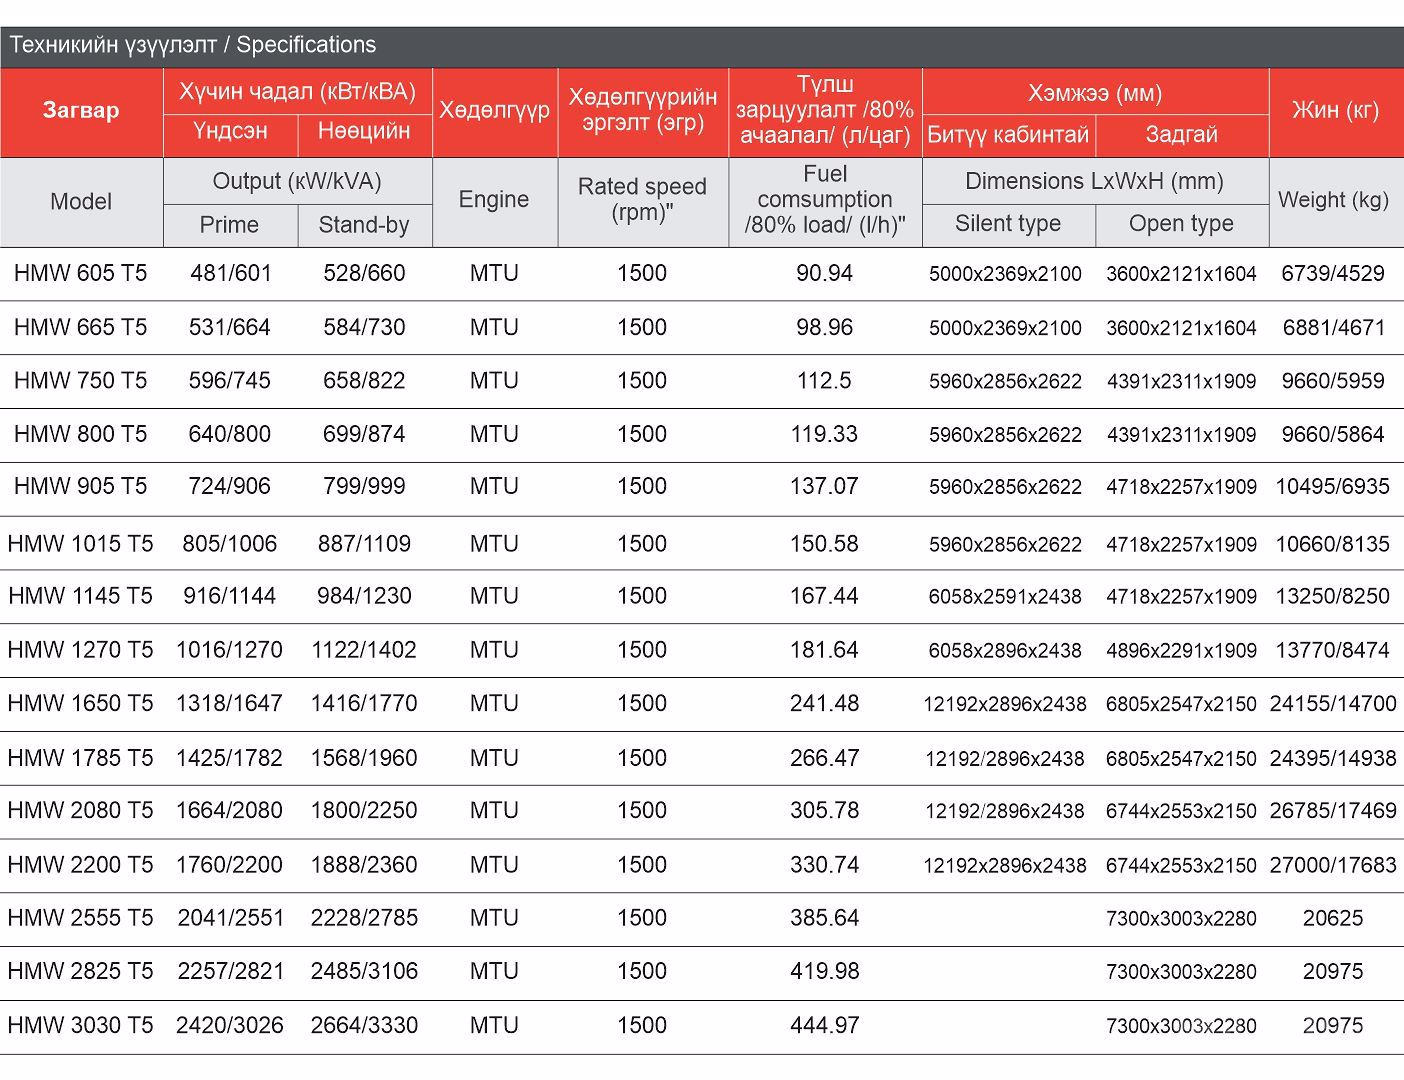Click fuel consumption value 112.5
Viewport: 1404px width, 1080px height.
tap(824, 381)
